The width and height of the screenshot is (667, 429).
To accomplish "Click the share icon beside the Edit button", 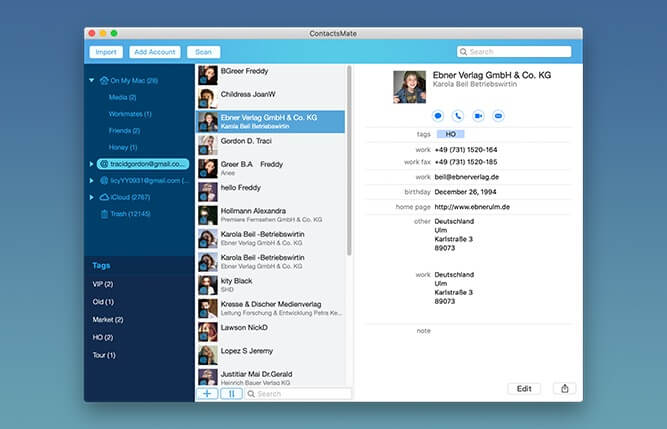I will point(562,388).
